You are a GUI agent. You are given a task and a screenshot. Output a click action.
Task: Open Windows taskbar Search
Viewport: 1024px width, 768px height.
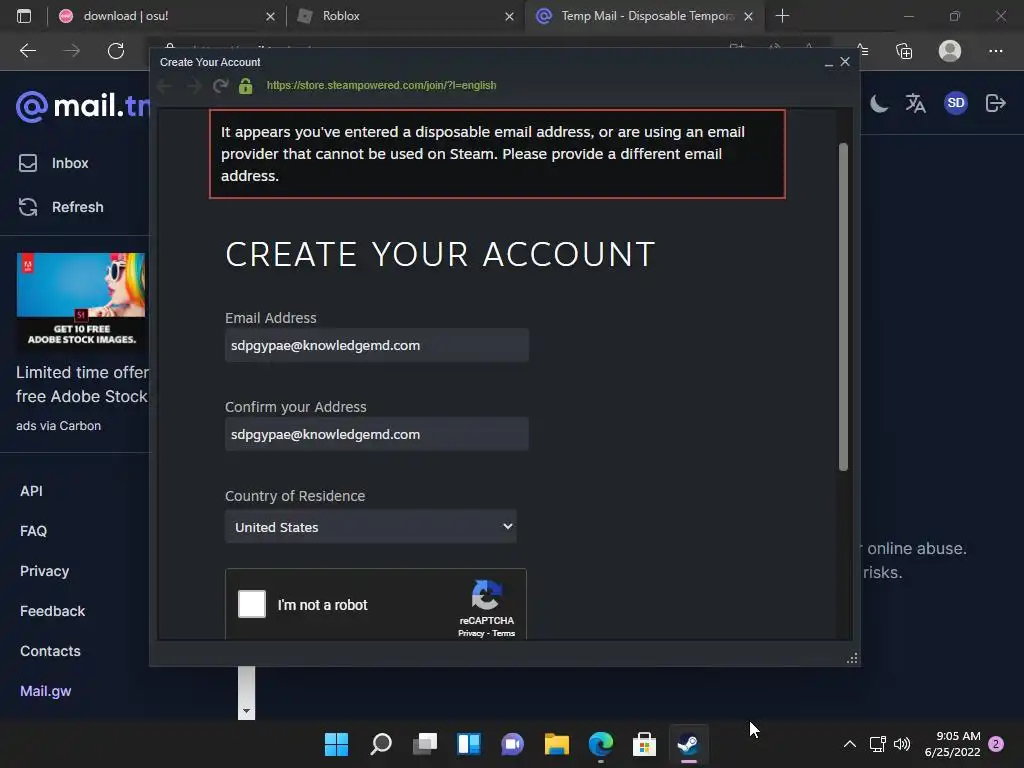click(381, 744)
